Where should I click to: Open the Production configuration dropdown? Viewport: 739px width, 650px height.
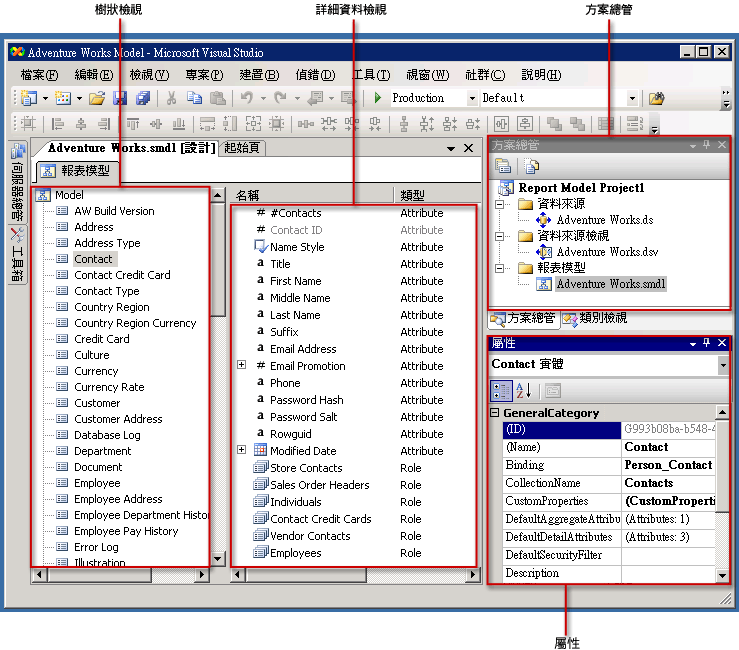point(472,98)
